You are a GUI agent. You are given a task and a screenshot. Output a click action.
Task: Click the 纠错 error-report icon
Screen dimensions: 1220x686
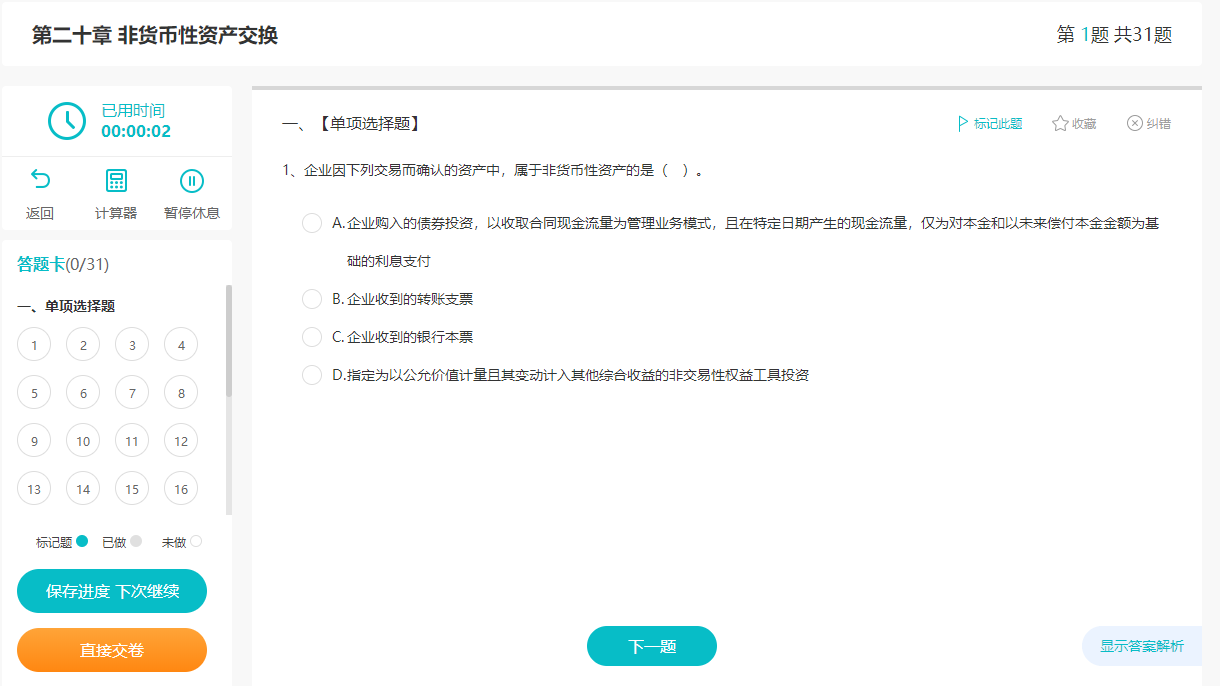(1135, 123)
